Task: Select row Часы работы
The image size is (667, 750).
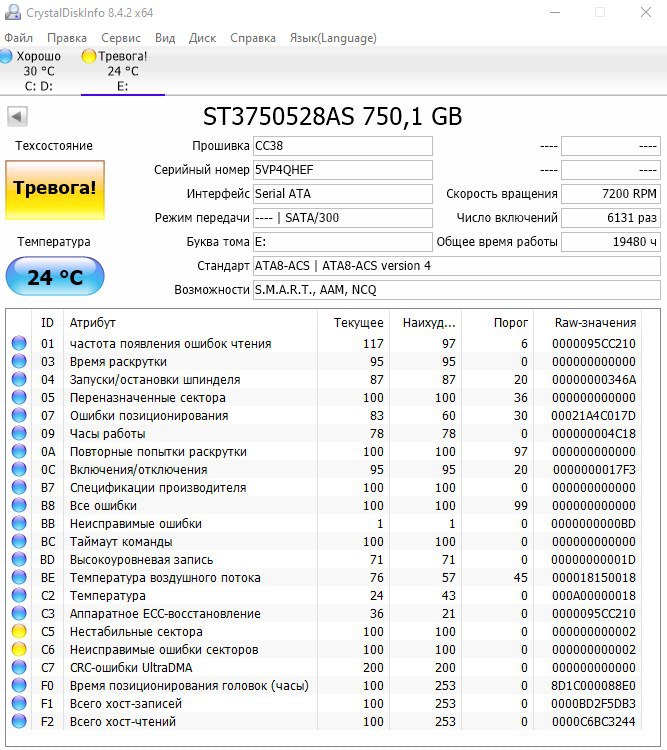Action: 324,433
